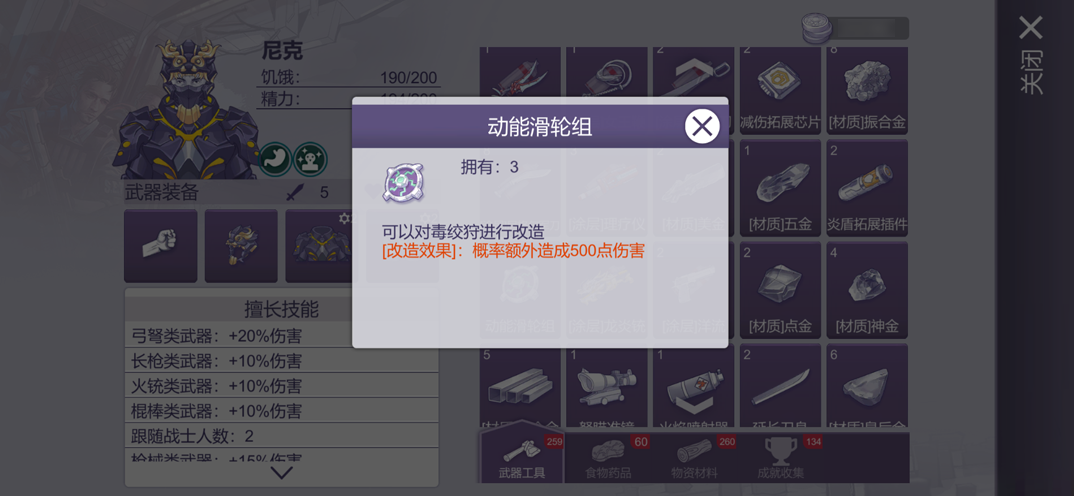The width and height of the screenshot is (1074, 496).
Task: Tap the chest armor equipment slot
Action: (x=322, y=246)
